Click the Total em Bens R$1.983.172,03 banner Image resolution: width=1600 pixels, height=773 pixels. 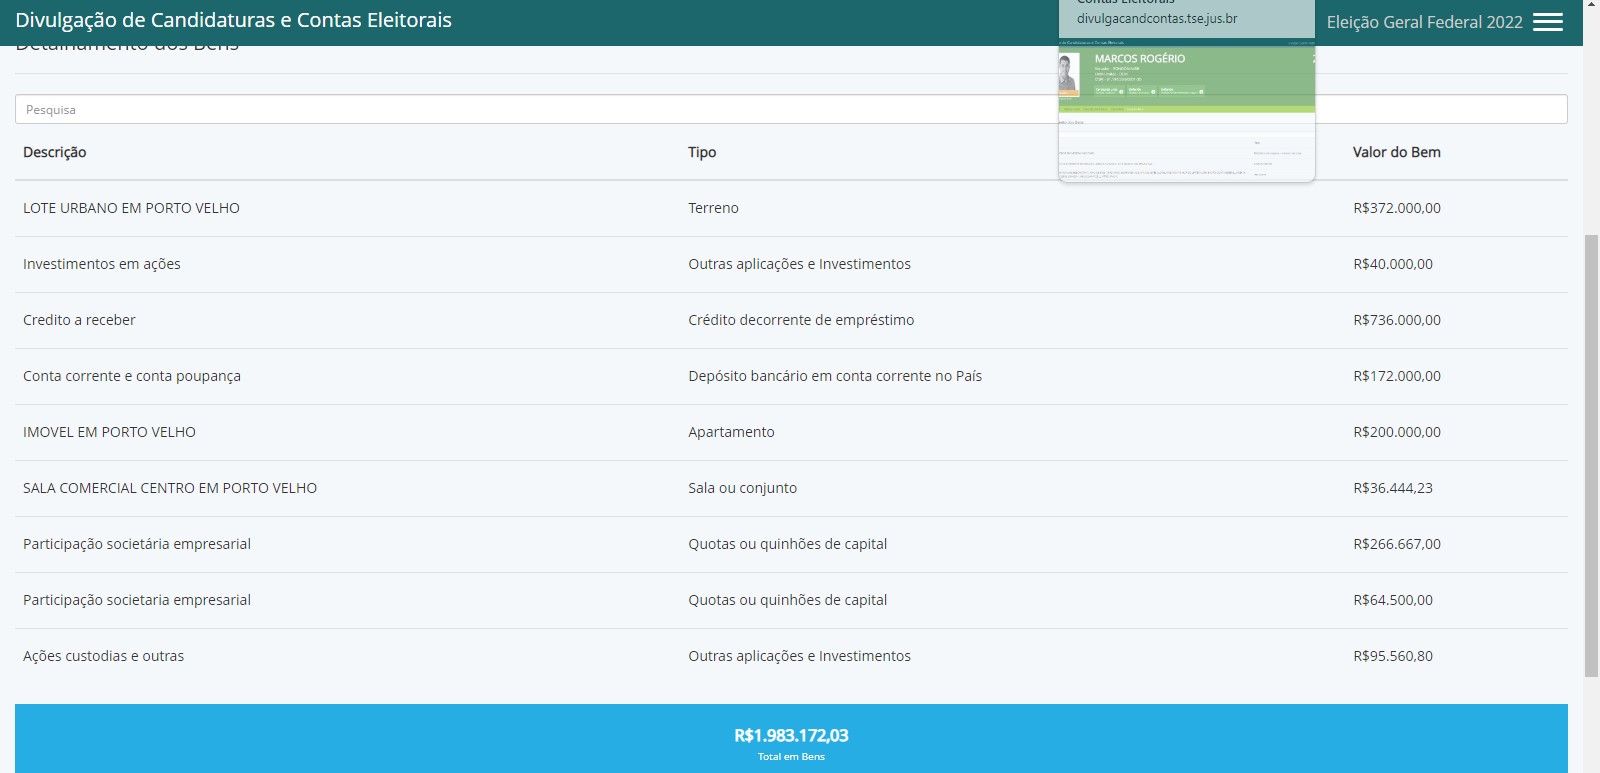coord(791,740)
